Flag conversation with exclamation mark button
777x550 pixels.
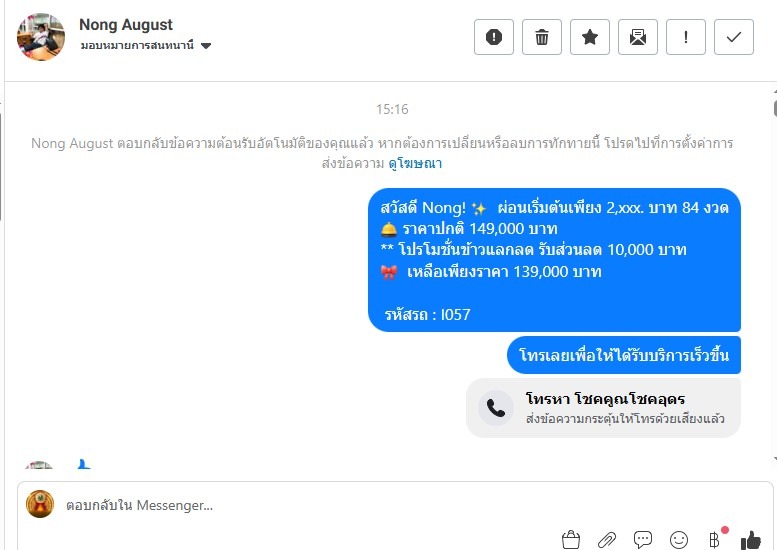pyautogui.click(x=686, y=37)
